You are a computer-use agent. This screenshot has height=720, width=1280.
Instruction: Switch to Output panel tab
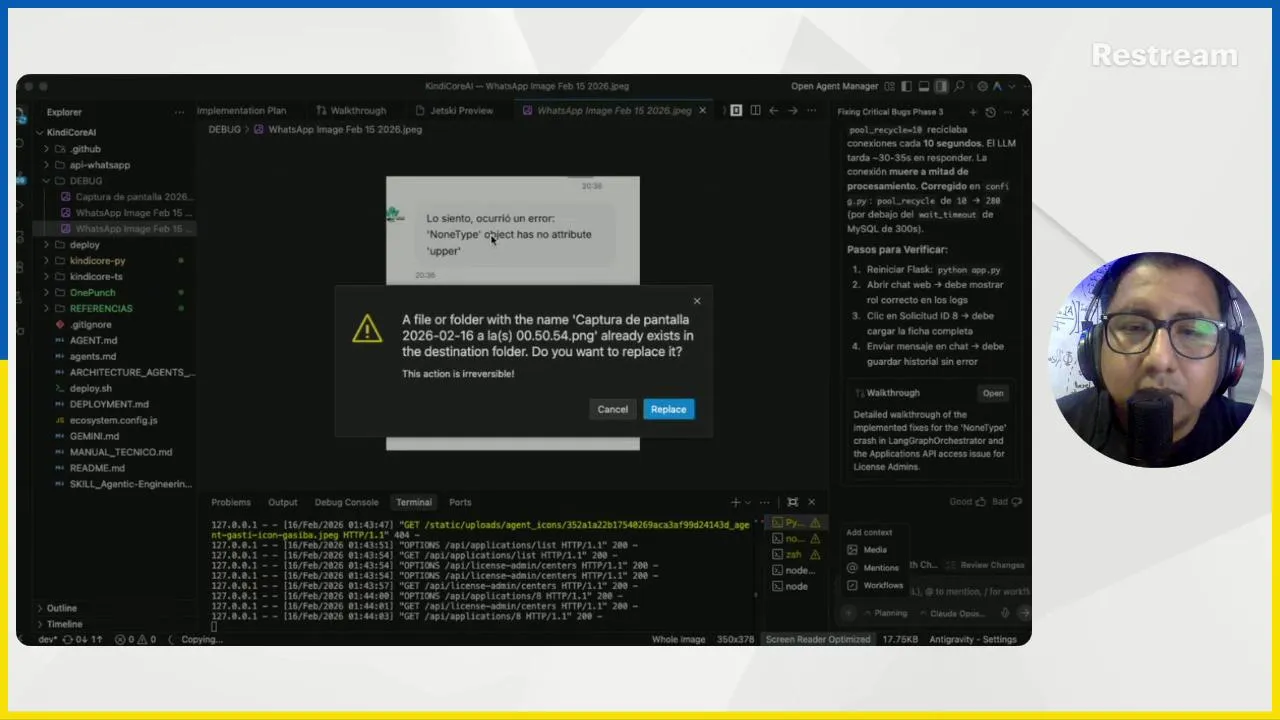282,503
